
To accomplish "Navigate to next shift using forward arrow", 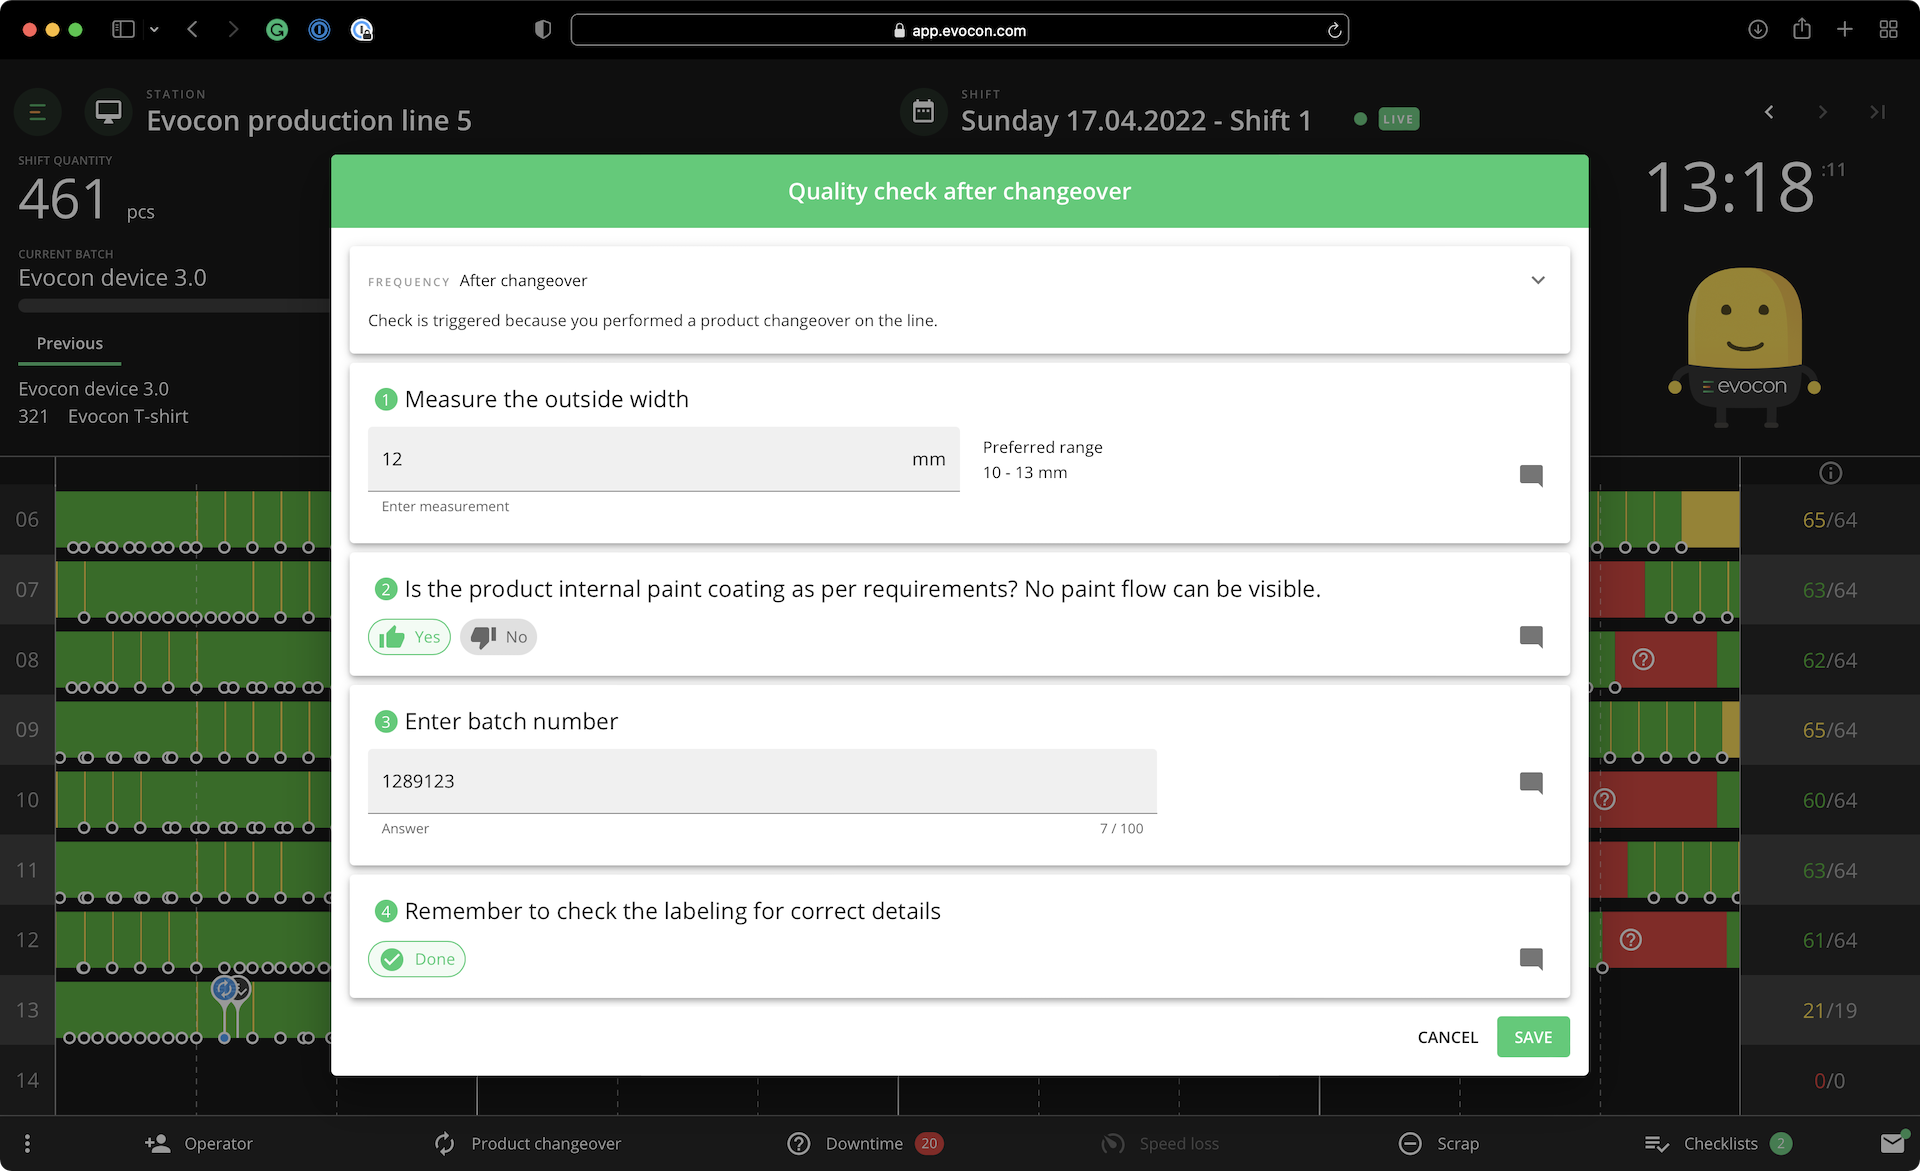I will click(x=1821, y=112).
